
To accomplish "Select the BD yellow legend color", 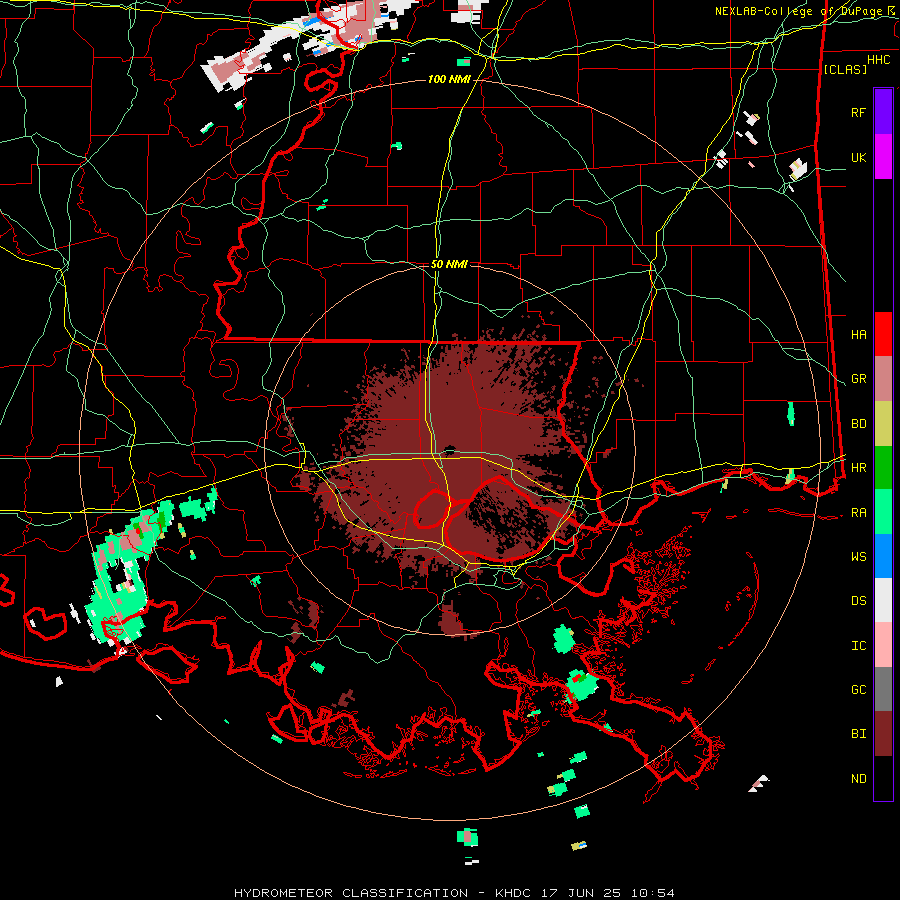I will pyautogui.click(x=883, y=424).
